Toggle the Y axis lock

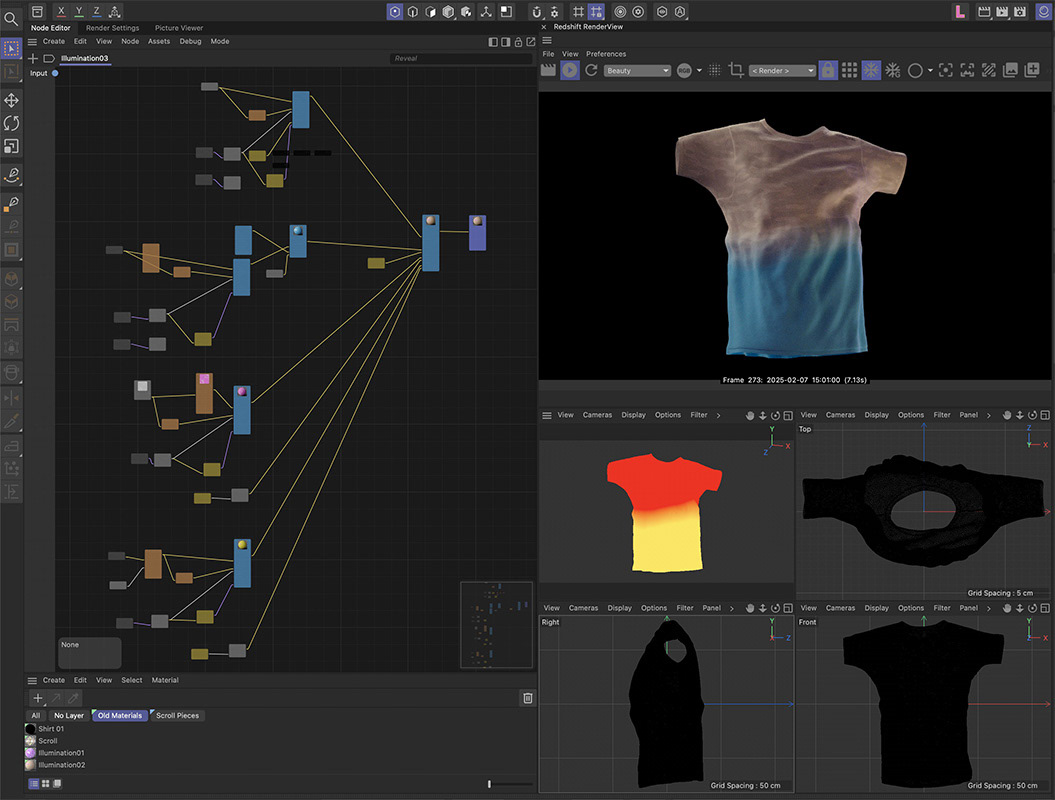[x=79, y=11]
